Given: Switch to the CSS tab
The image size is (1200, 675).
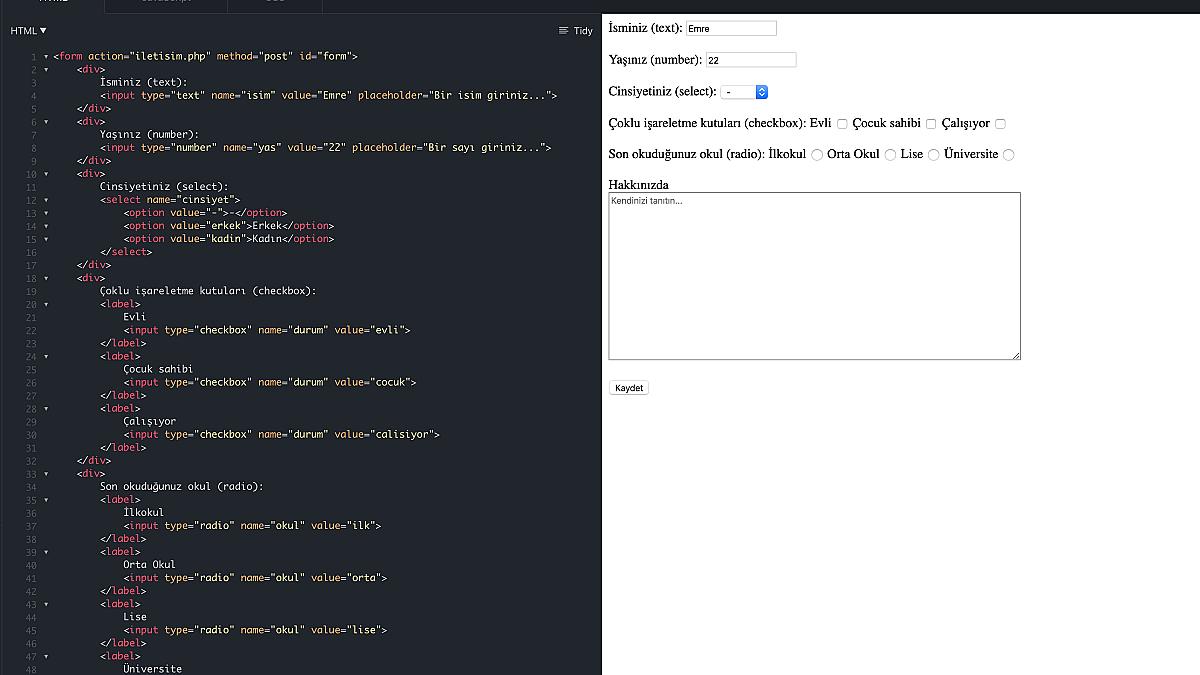Looking at the screenshot, I should tap(276, 4).
